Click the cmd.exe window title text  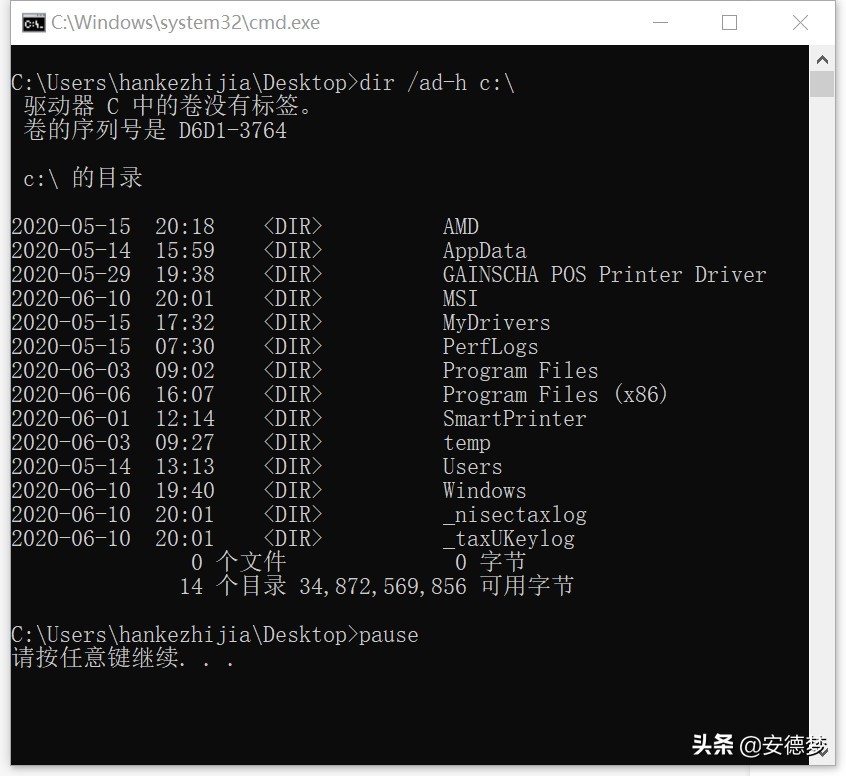click(x=186, y=22)
